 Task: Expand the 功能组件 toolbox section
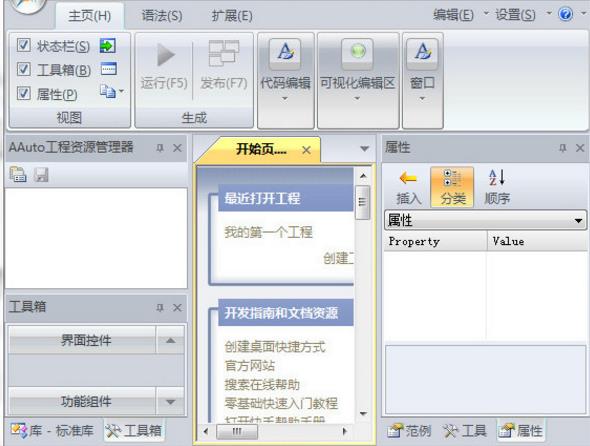click(x=170, y=402)
